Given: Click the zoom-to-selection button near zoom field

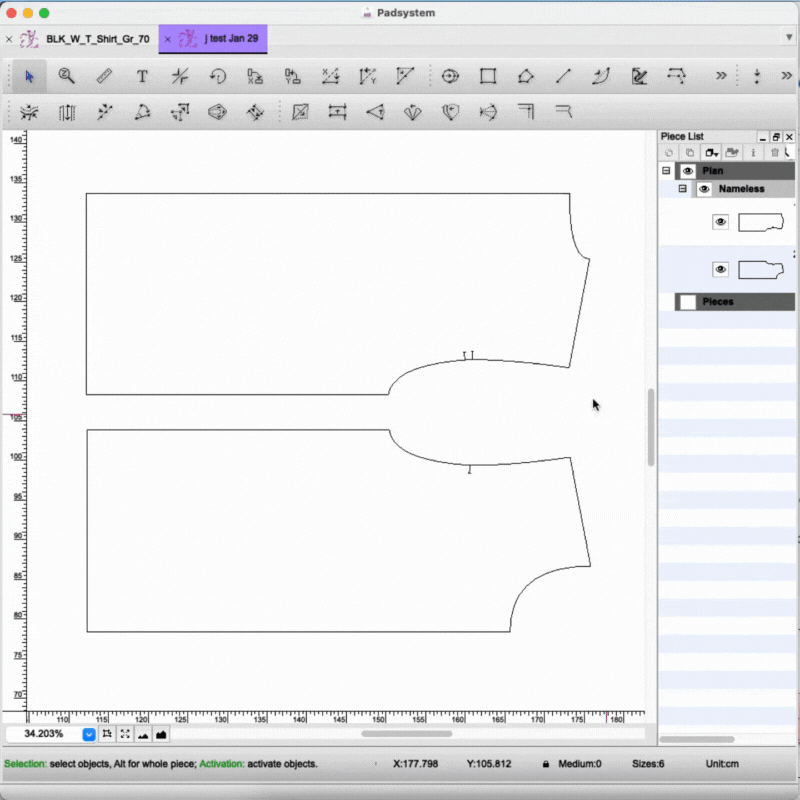Looking at the screenshot, I should point(107,734).
